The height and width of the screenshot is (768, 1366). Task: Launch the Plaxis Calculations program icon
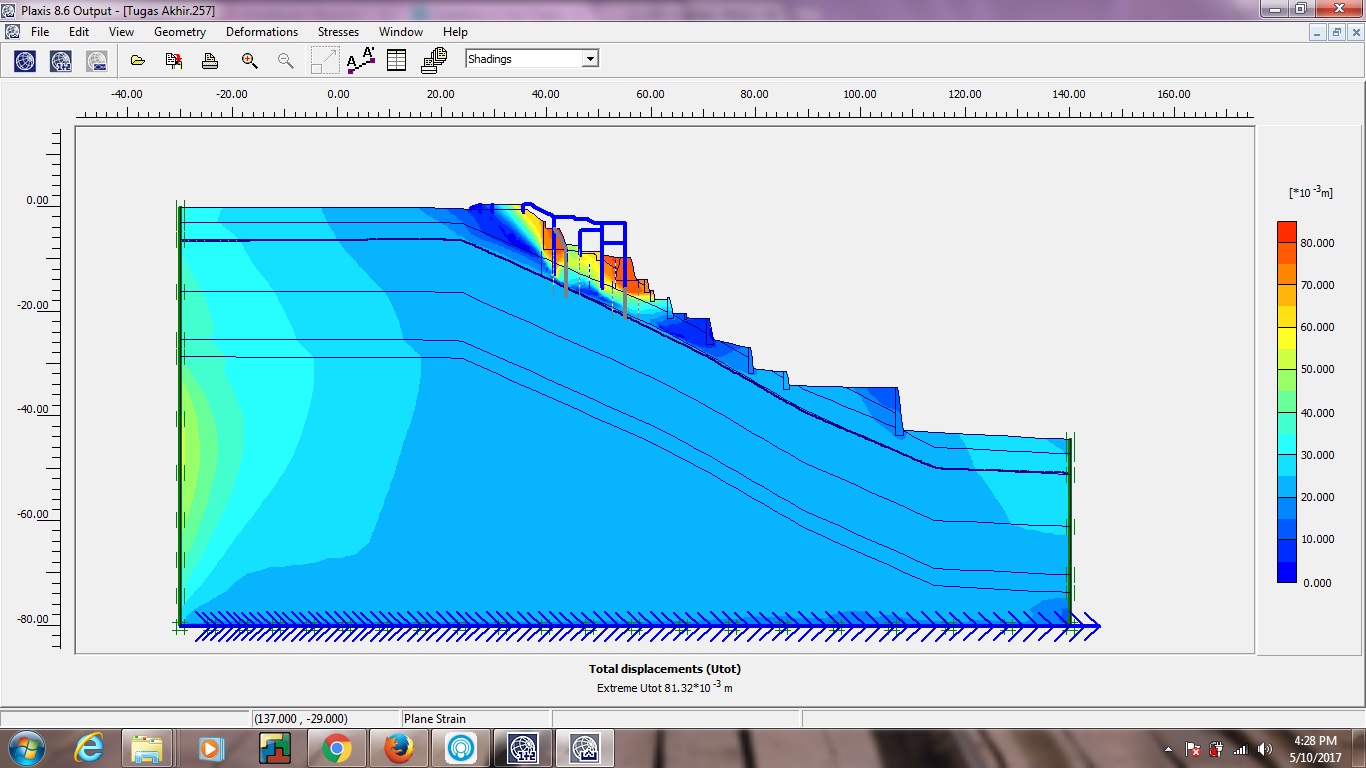tap(61, 61)
